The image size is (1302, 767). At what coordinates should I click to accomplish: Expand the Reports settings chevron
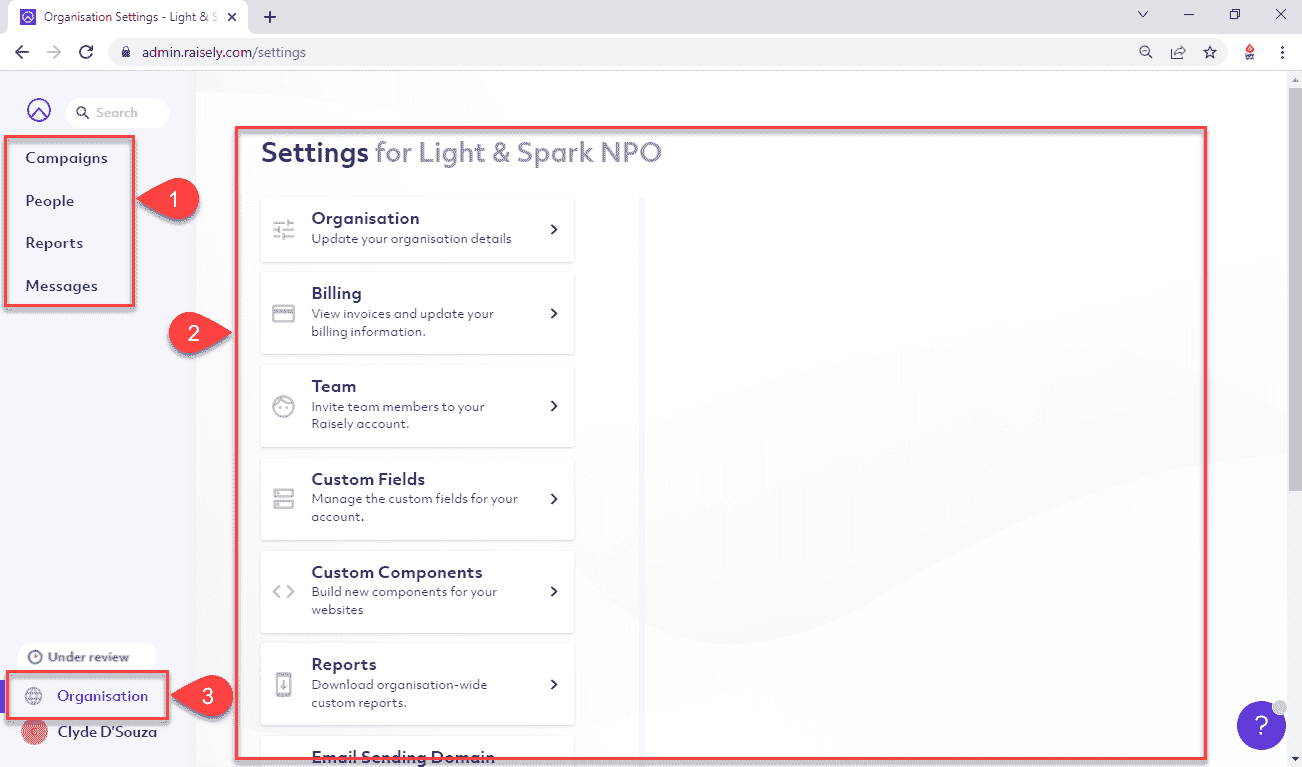point(554,684)
